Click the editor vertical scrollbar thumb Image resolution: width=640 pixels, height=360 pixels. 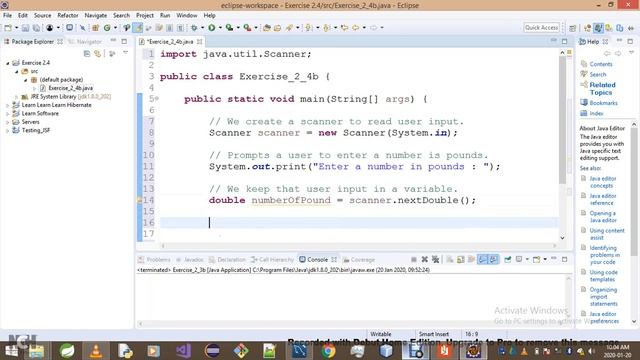click(562, 120)
